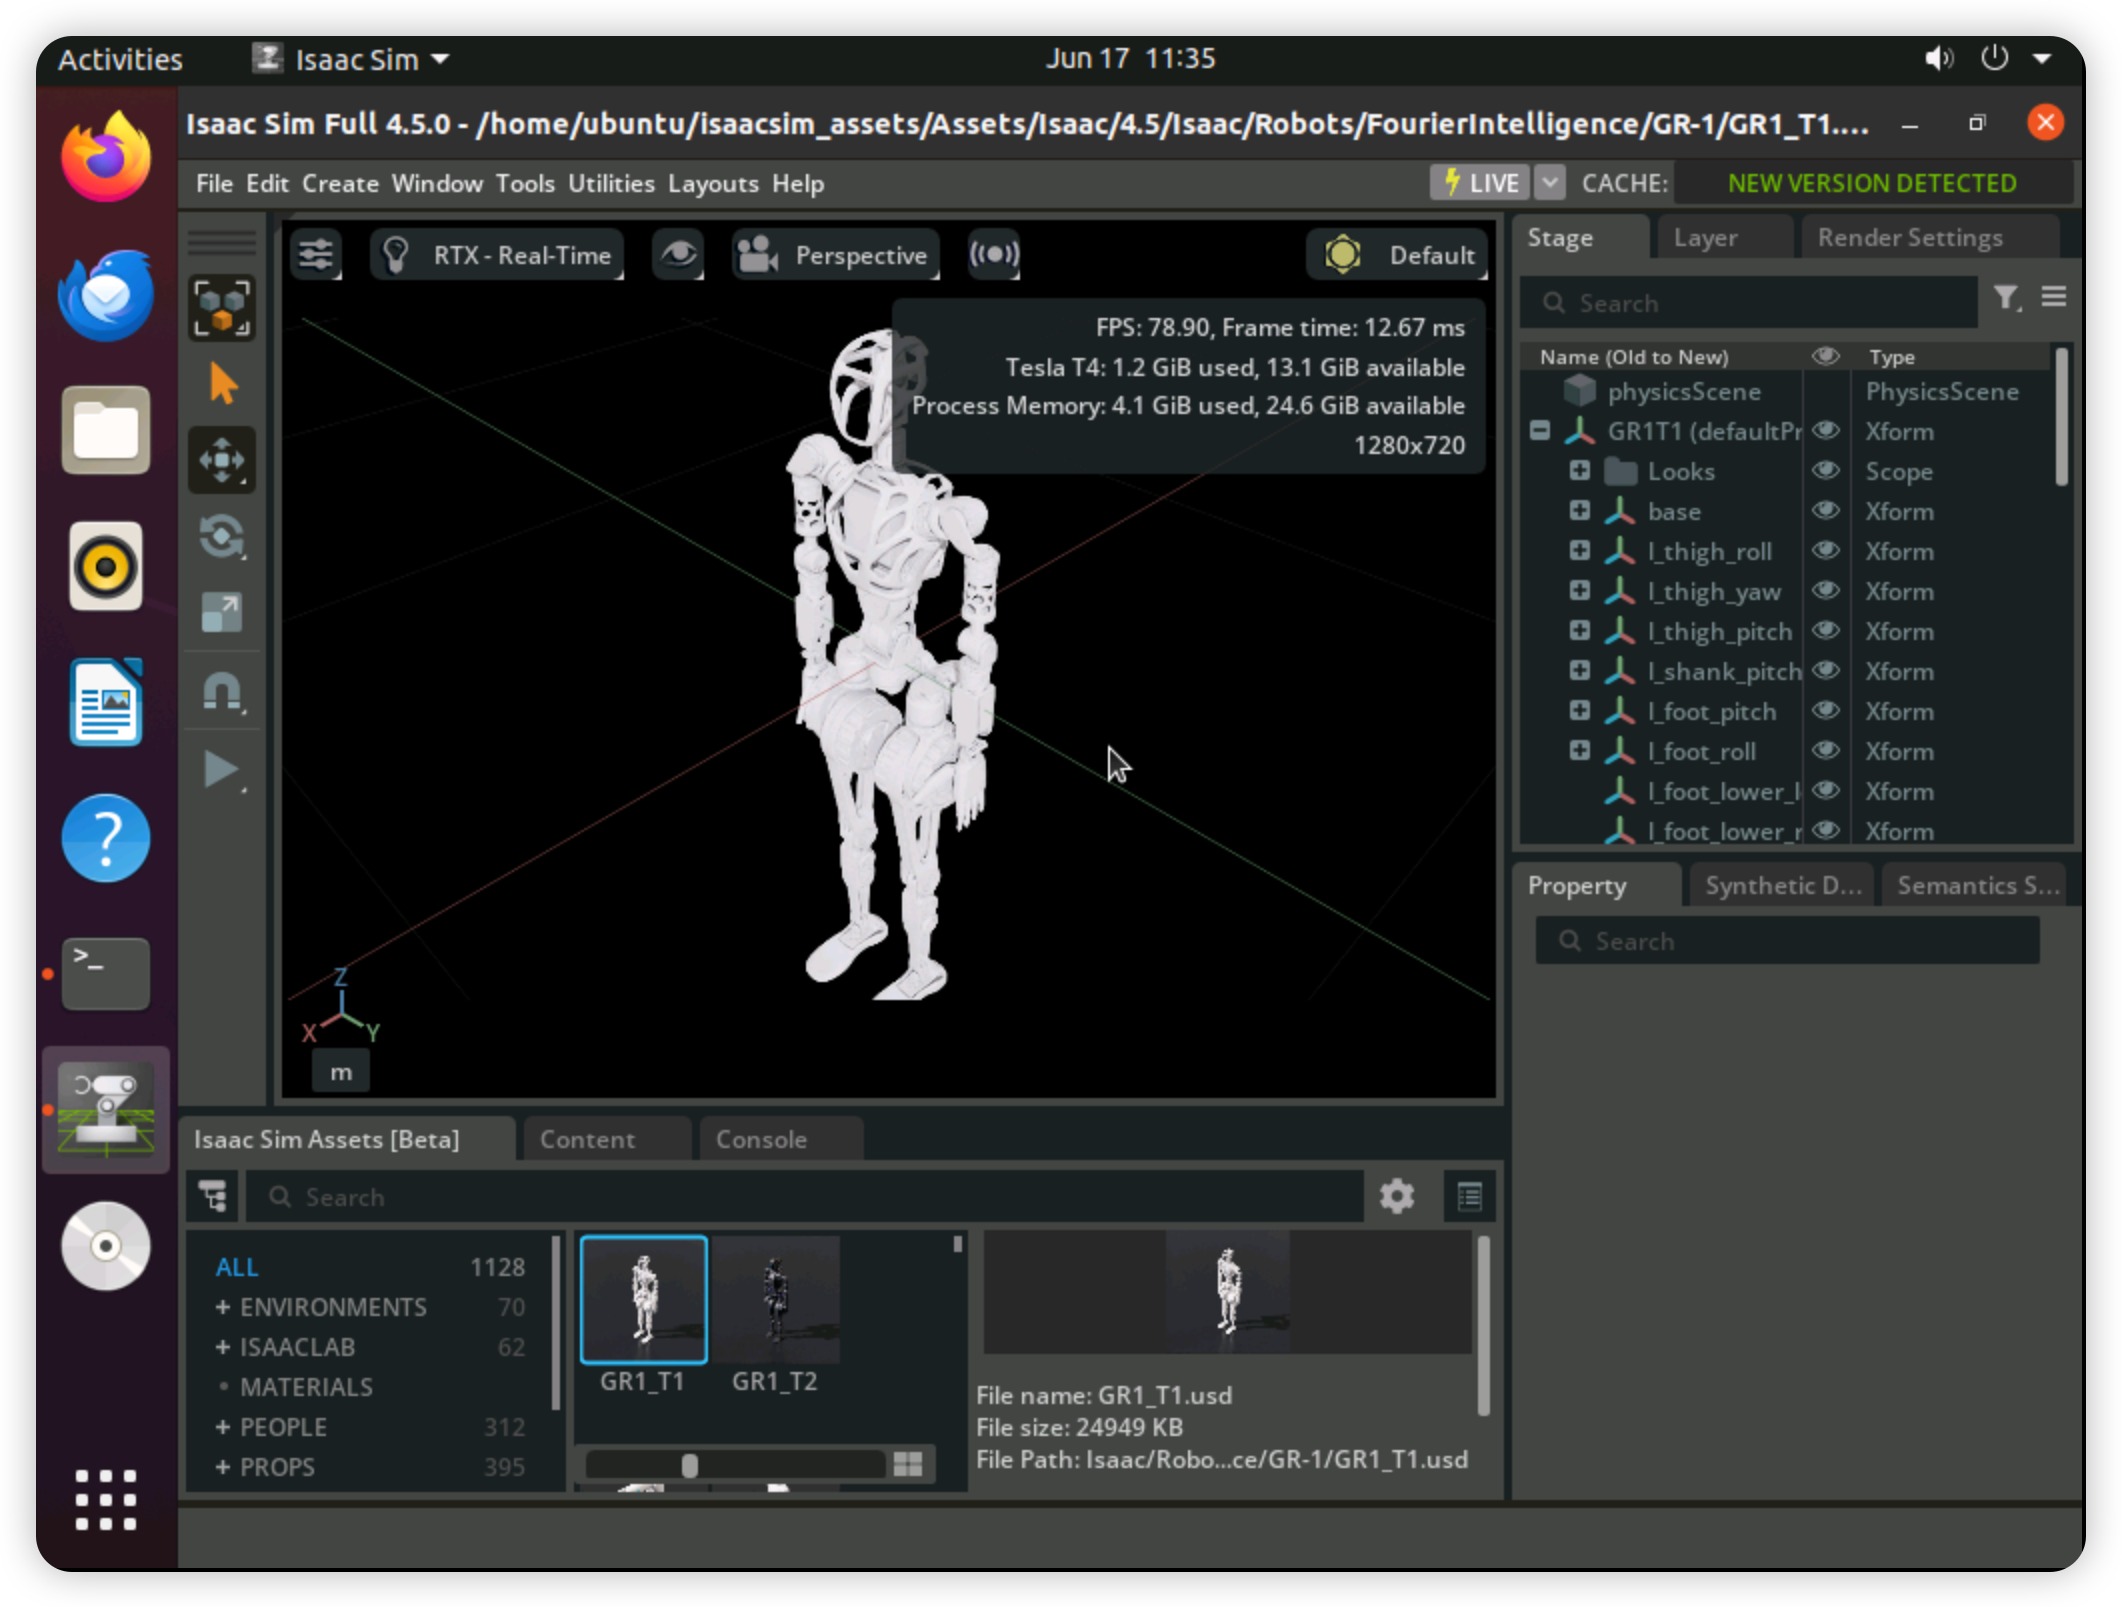2122x1607 pixels.
Task: Switch asset view to grid icon
Action: click(x=908, y=1465)
